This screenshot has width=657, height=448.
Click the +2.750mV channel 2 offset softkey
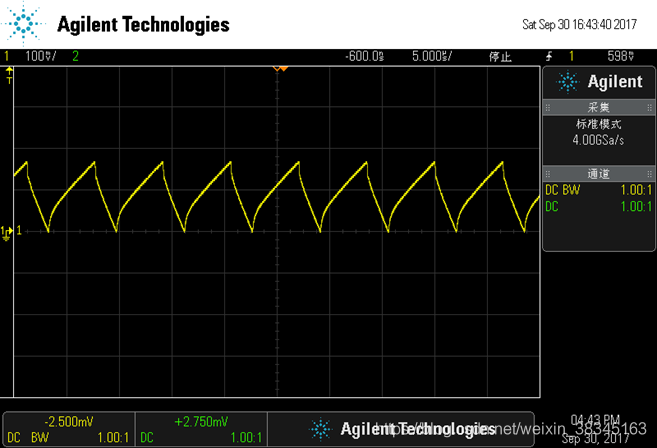(x=201, y=429)
